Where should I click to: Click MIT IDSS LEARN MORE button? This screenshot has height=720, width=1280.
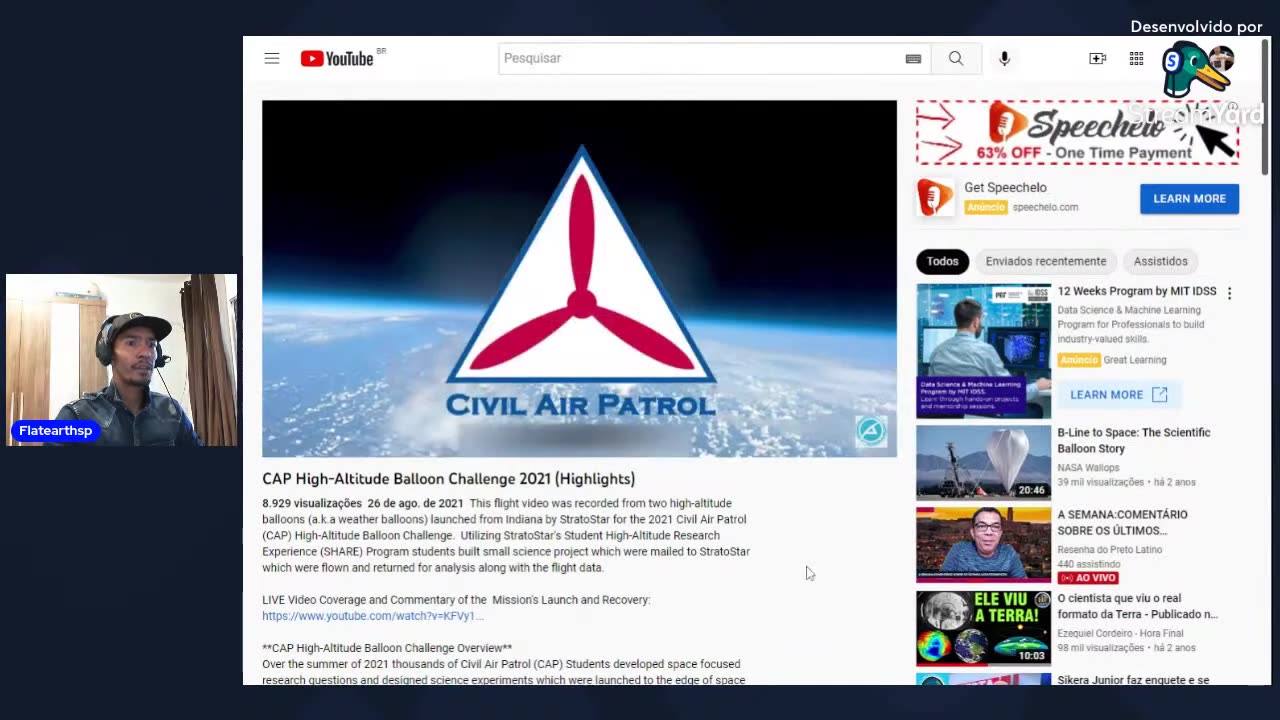click(x=1118, y=395)
